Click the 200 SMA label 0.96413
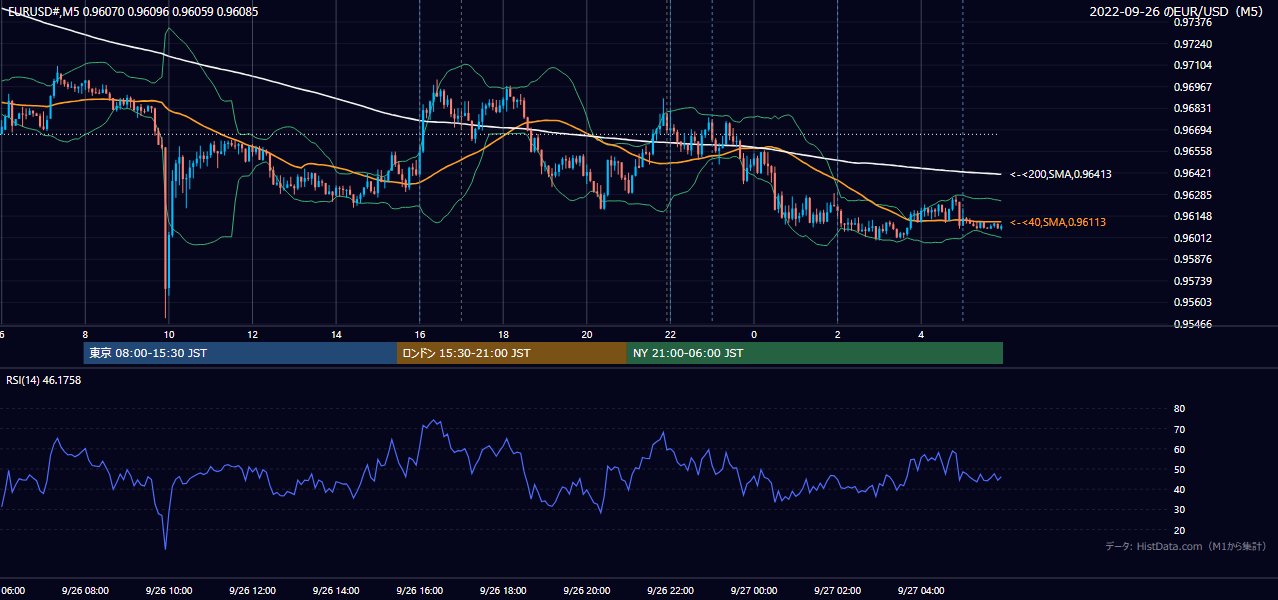 [1061, 174]
